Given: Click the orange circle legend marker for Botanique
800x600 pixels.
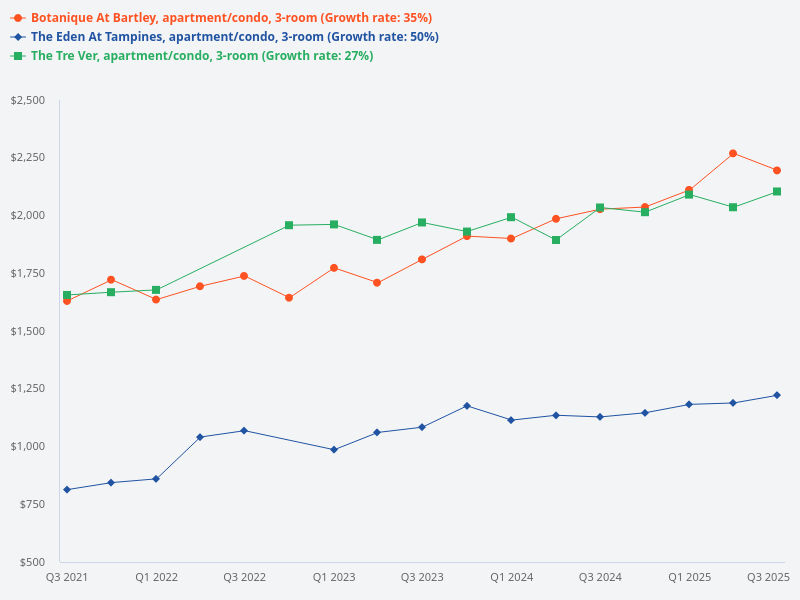Looking at the screenshot, I should (18, 18).
